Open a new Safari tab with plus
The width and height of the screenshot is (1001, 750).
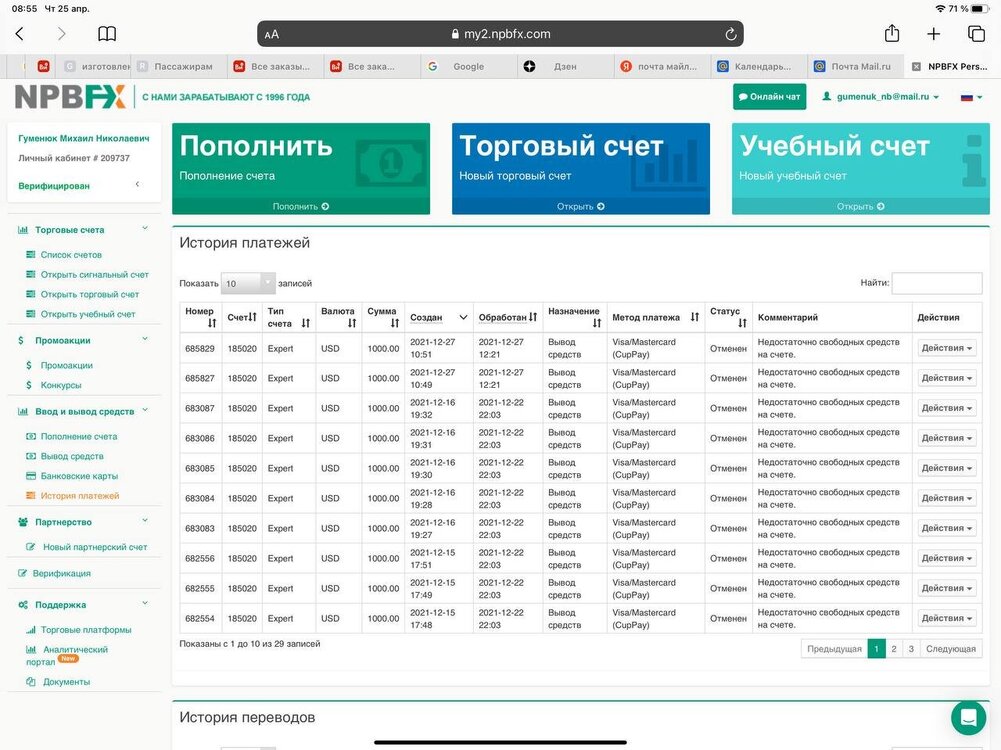(933, 34)
